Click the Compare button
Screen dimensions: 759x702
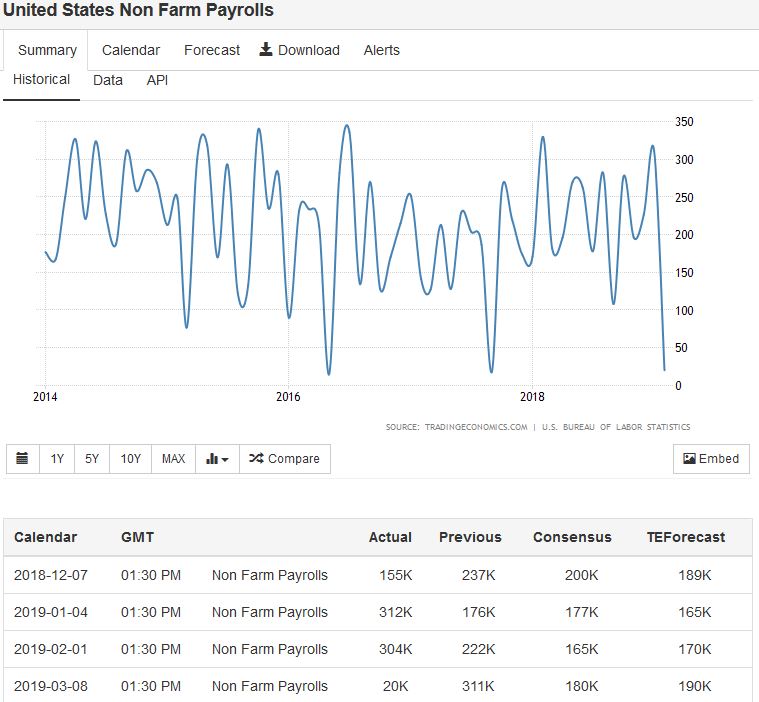(285, 459)
